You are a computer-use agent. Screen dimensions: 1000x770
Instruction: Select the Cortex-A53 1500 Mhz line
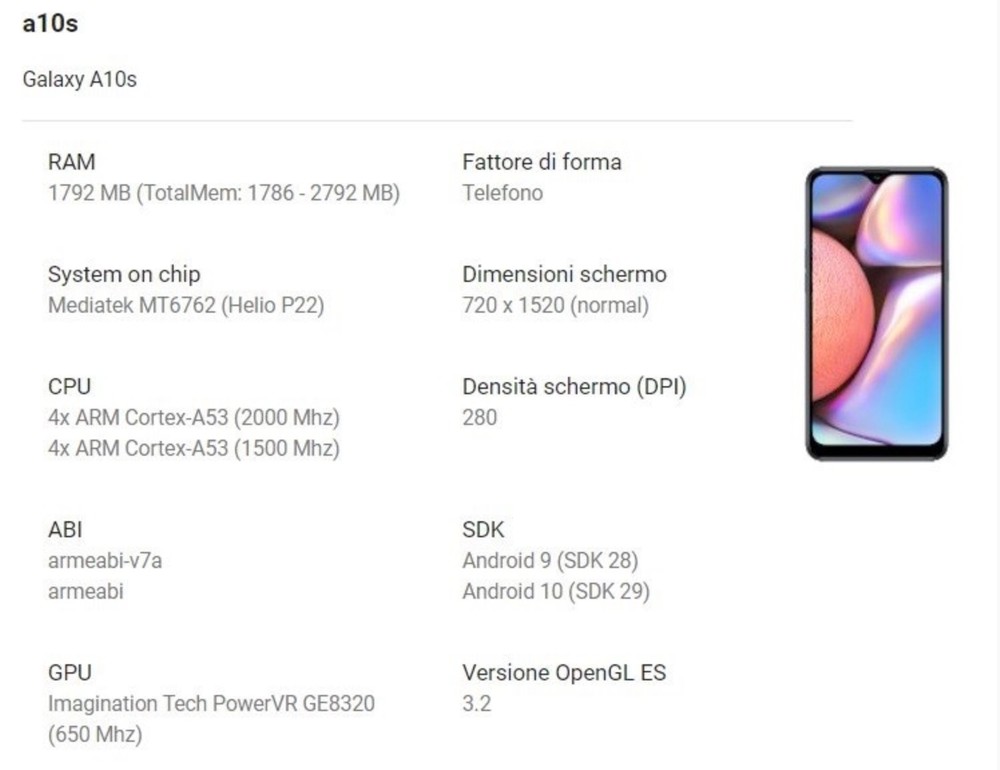[x=194, y=448]
